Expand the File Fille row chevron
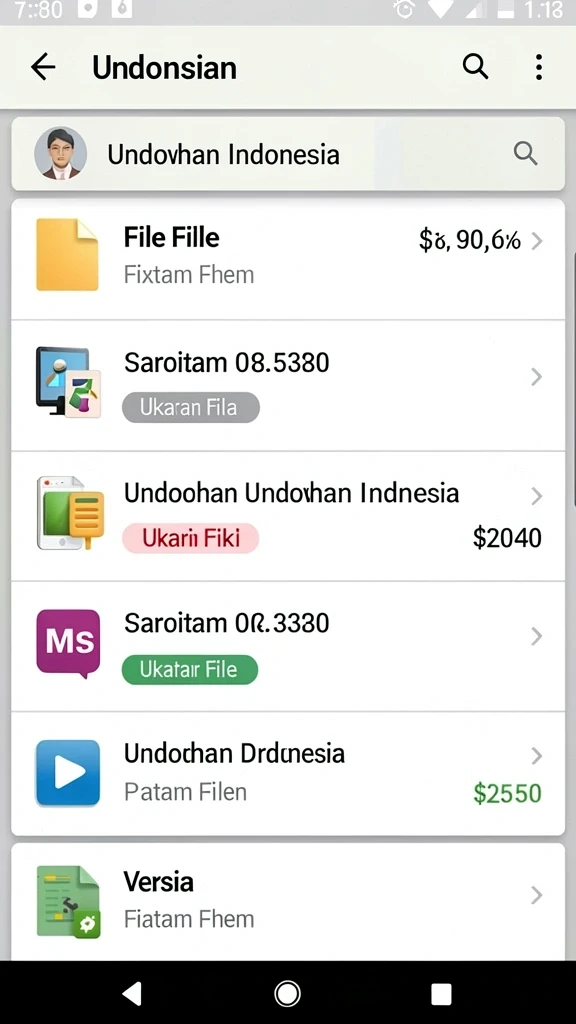This screenshot has height=1024, width=576. (537, 241)
